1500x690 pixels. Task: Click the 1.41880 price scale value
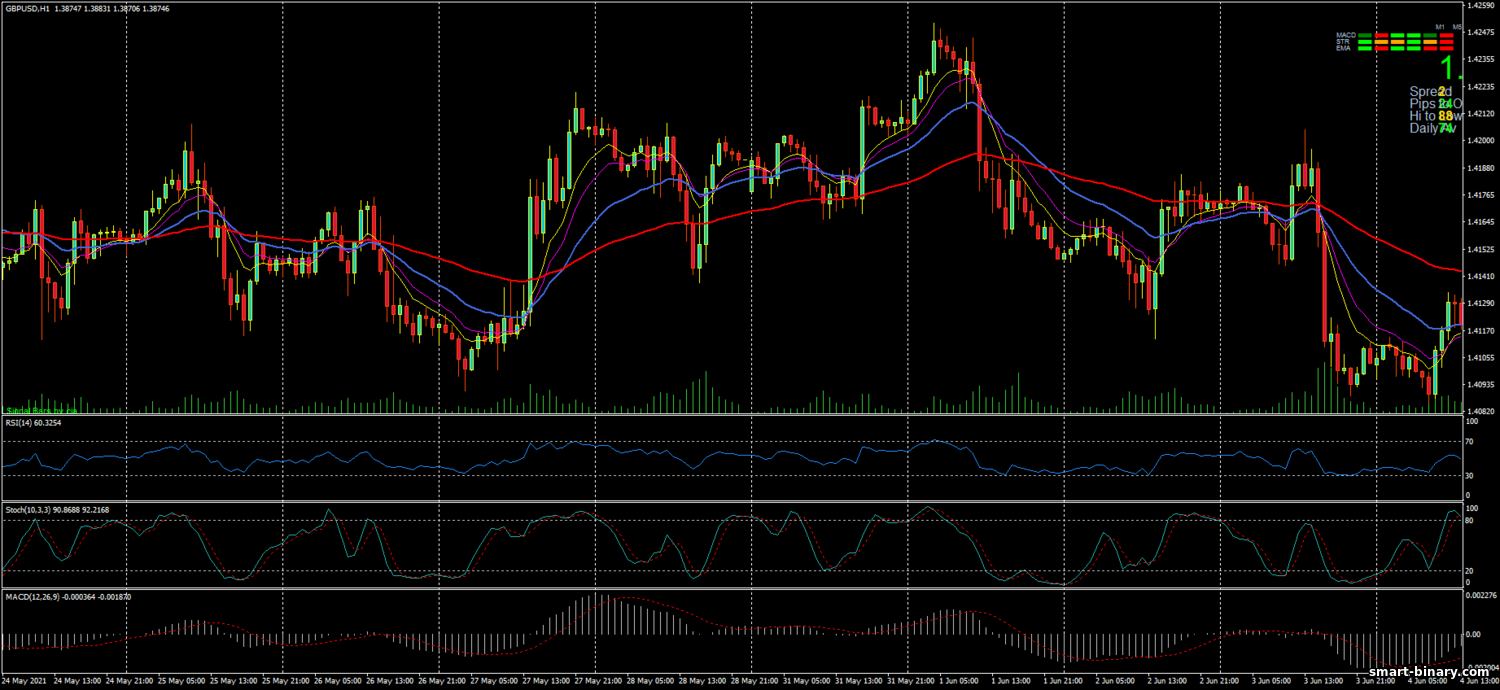(x=1481, y=167)
